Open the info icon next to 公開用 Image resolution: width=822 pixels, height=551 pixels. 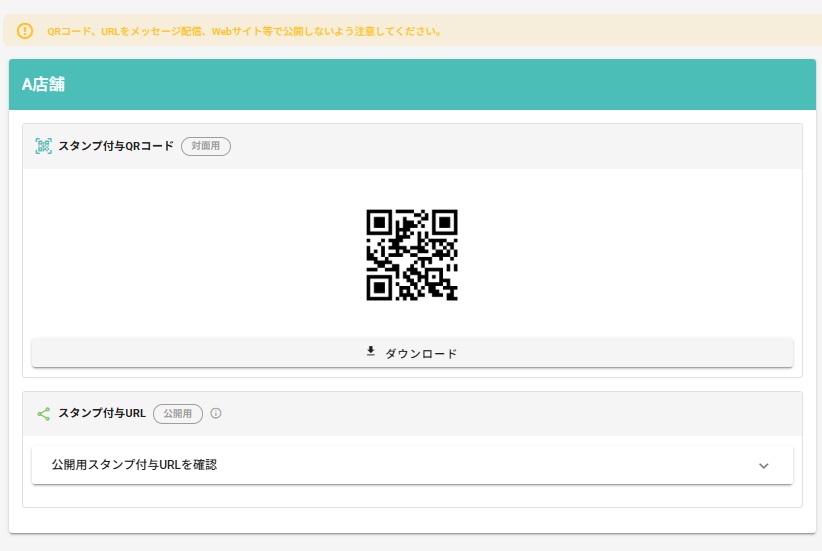215,413
